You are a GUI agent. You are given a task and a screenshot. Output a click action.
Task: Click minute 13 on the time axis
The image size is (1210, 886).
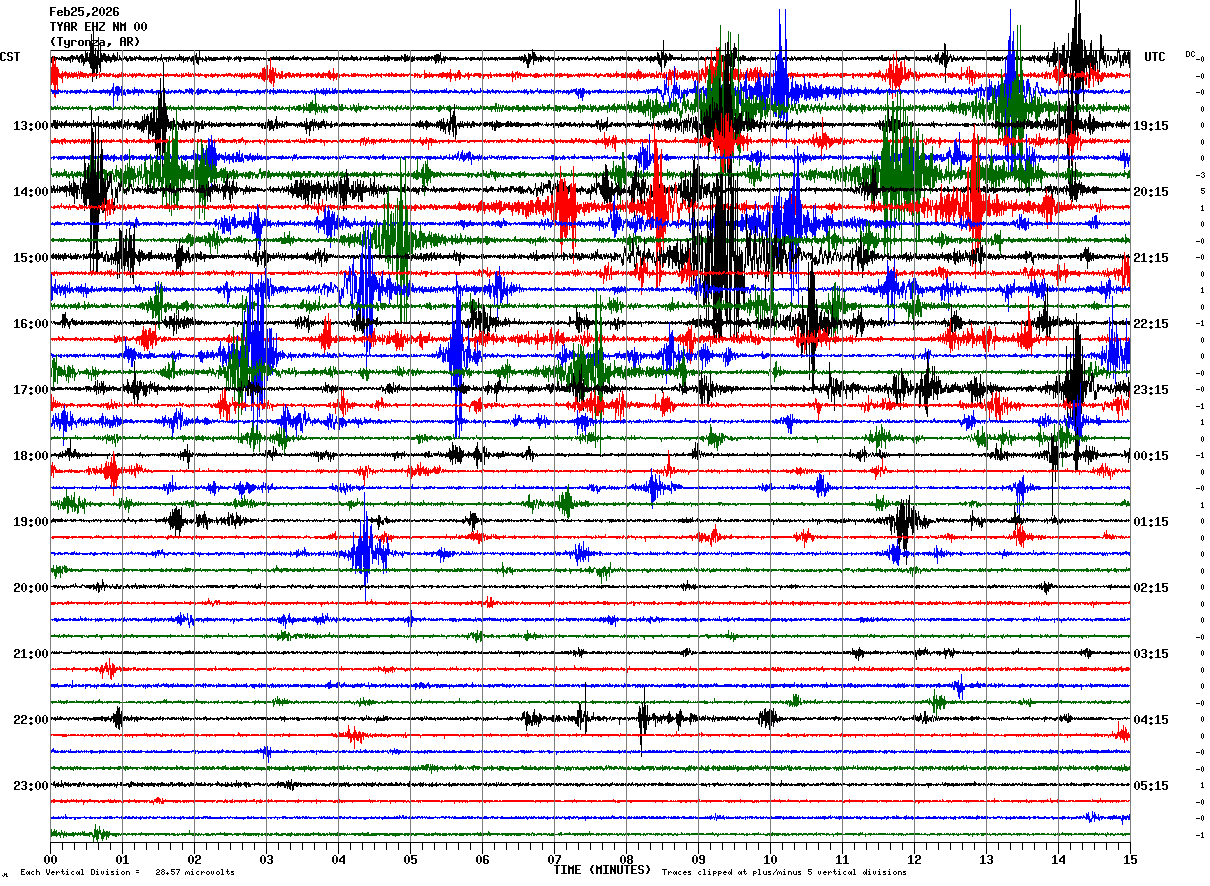pos(987,859)
